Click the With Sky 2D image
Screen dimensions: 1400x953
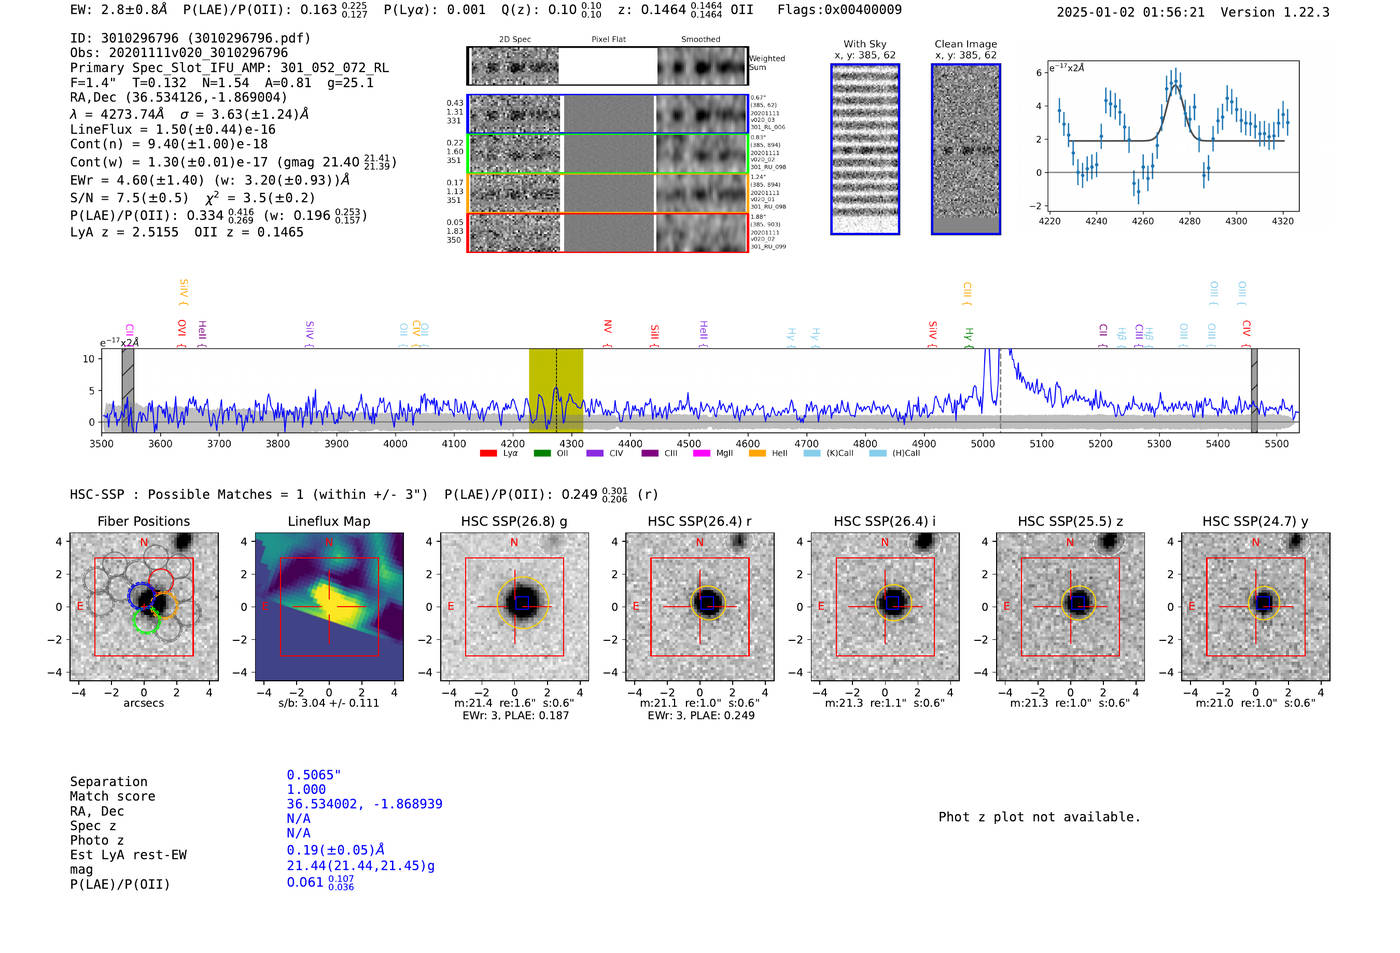point(865,149)
